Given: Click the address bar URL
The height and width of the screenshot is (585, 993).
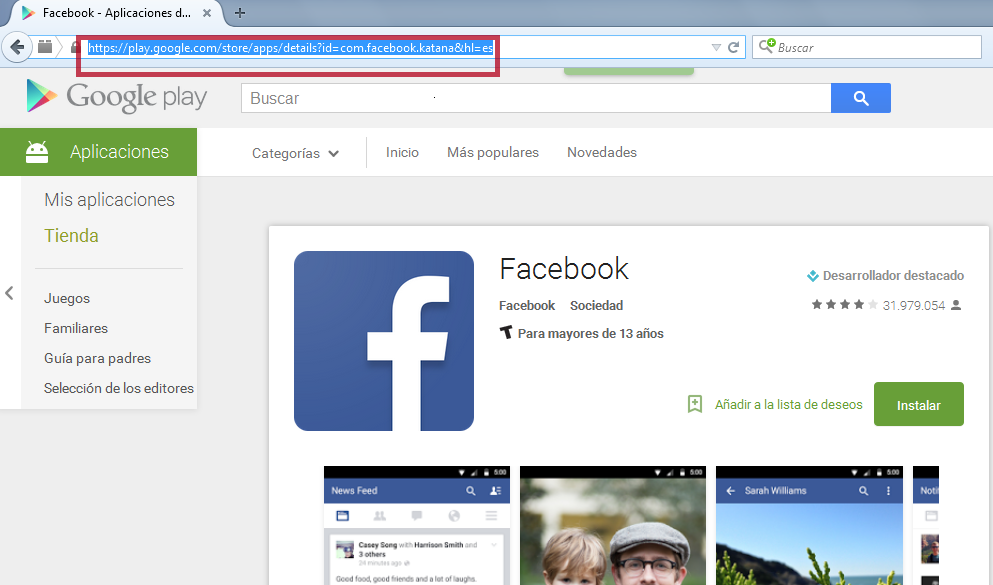Looking at the screenshot, I should coord(290,47).
